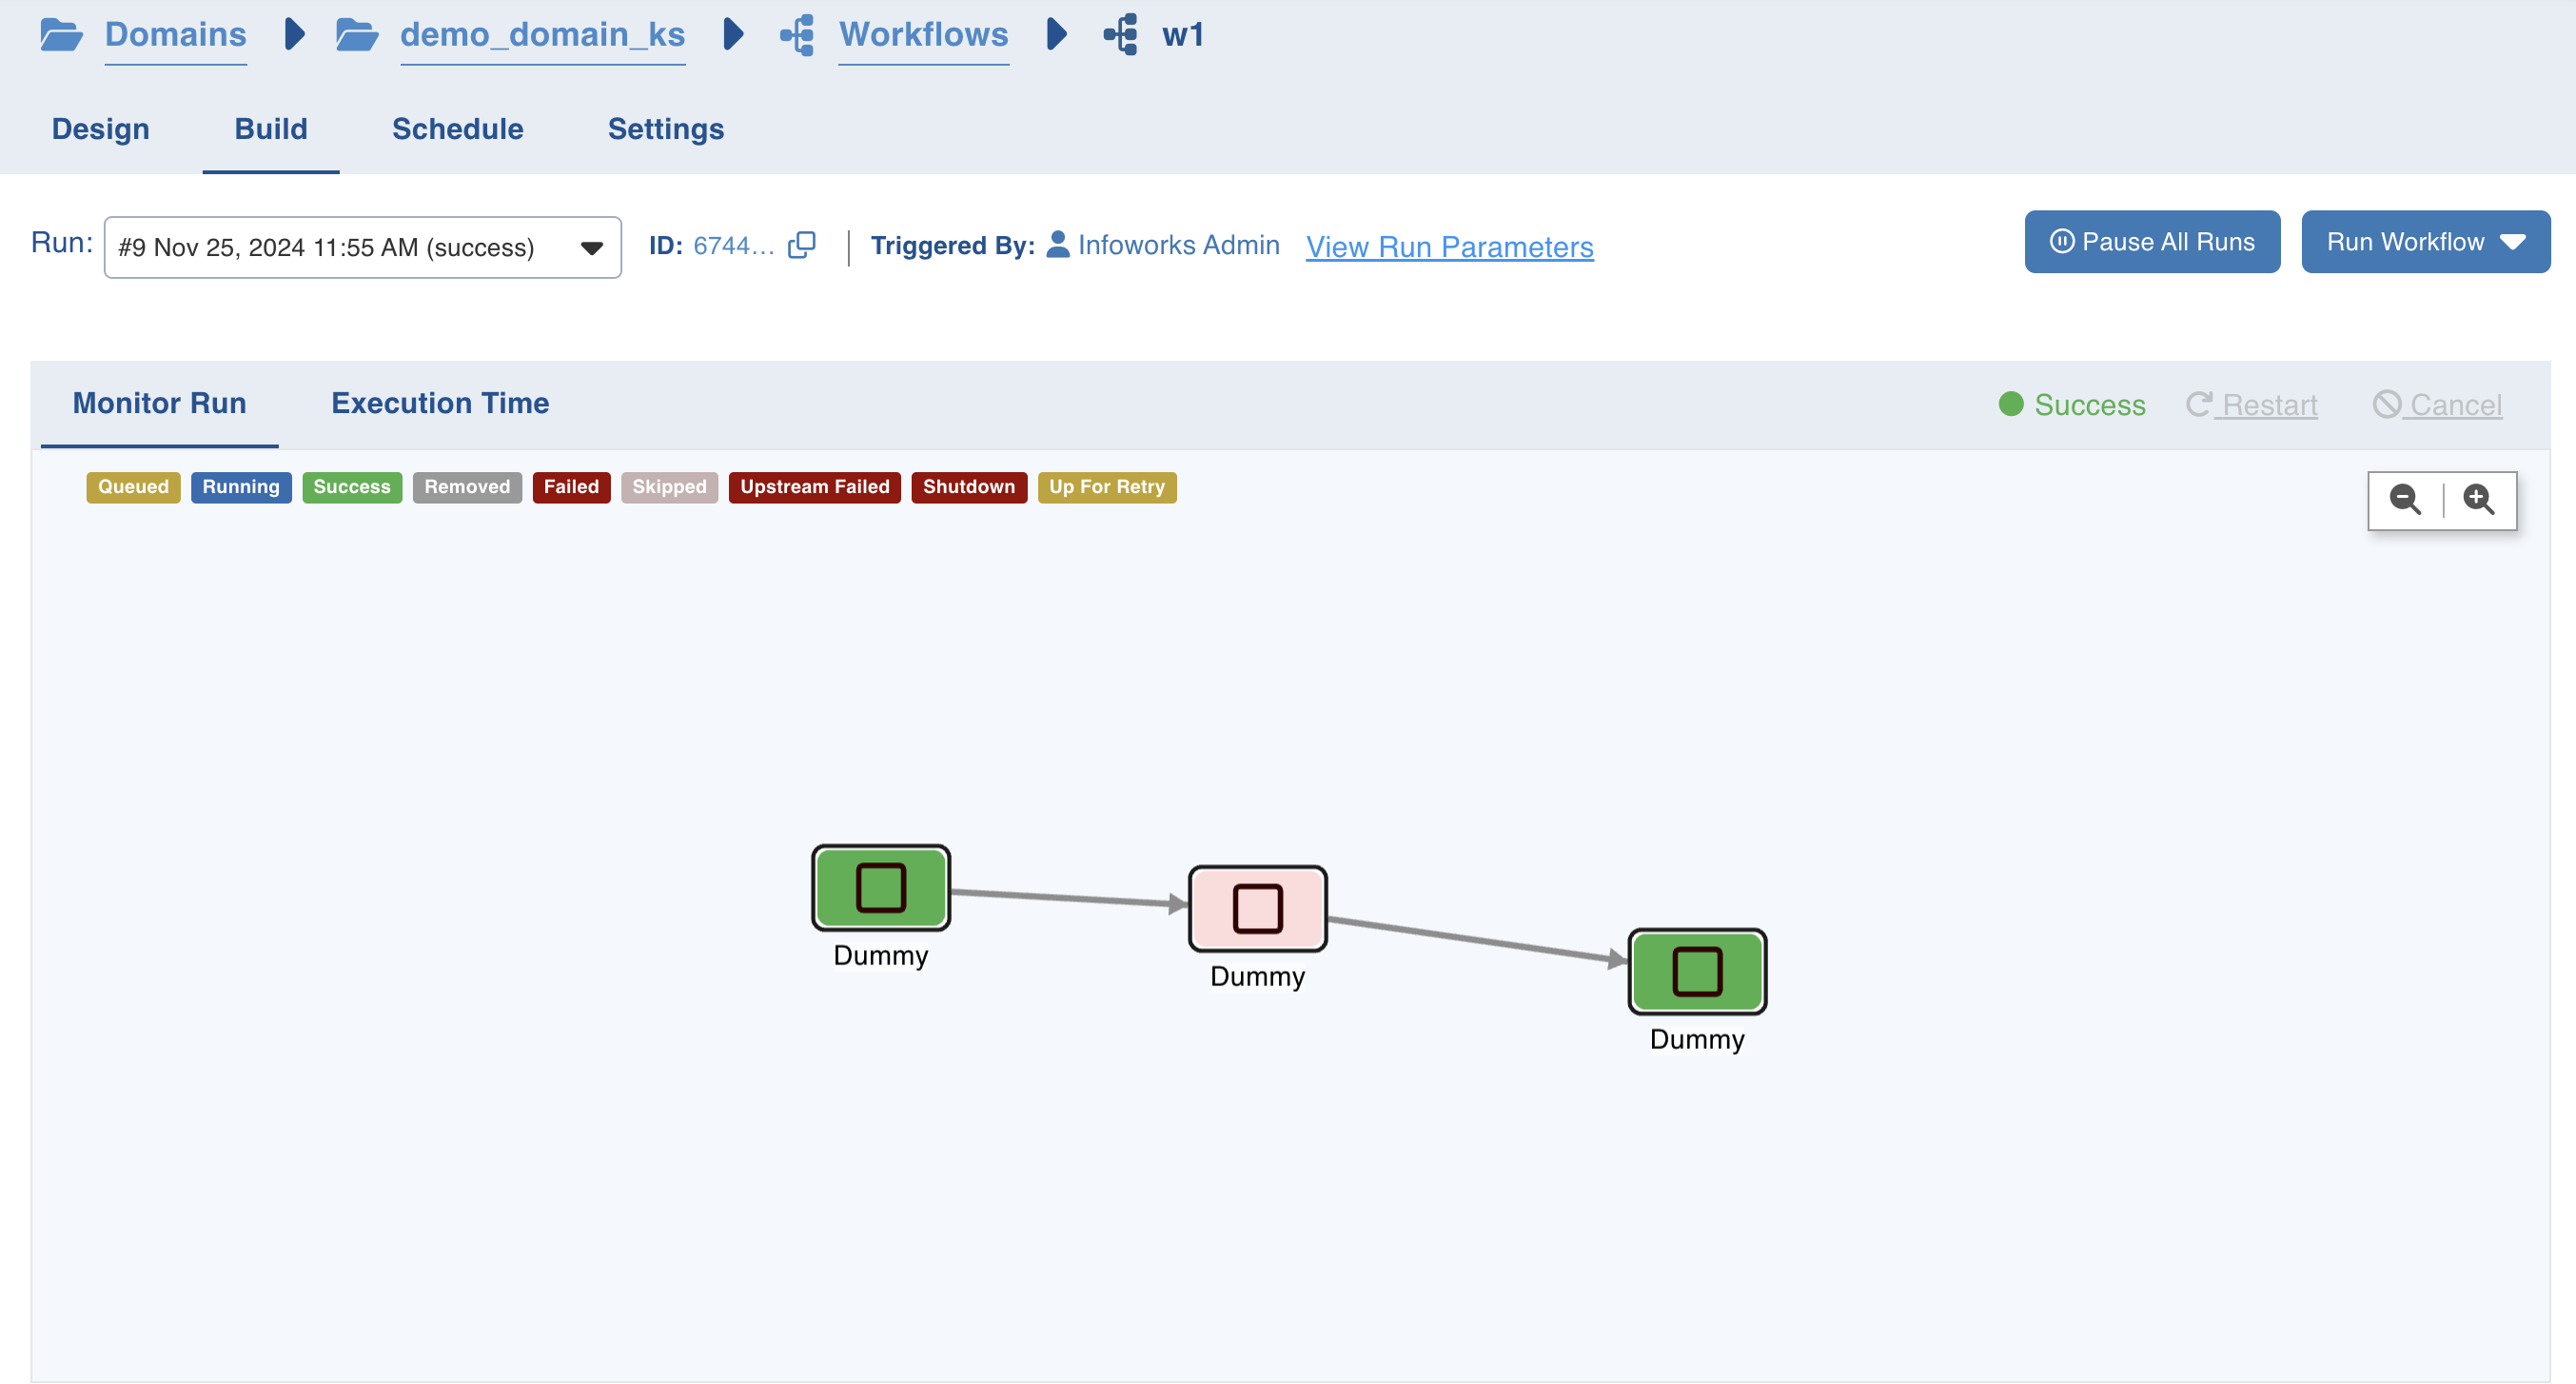
Task: Click the Failed legend badge
Action: point(571,487)
